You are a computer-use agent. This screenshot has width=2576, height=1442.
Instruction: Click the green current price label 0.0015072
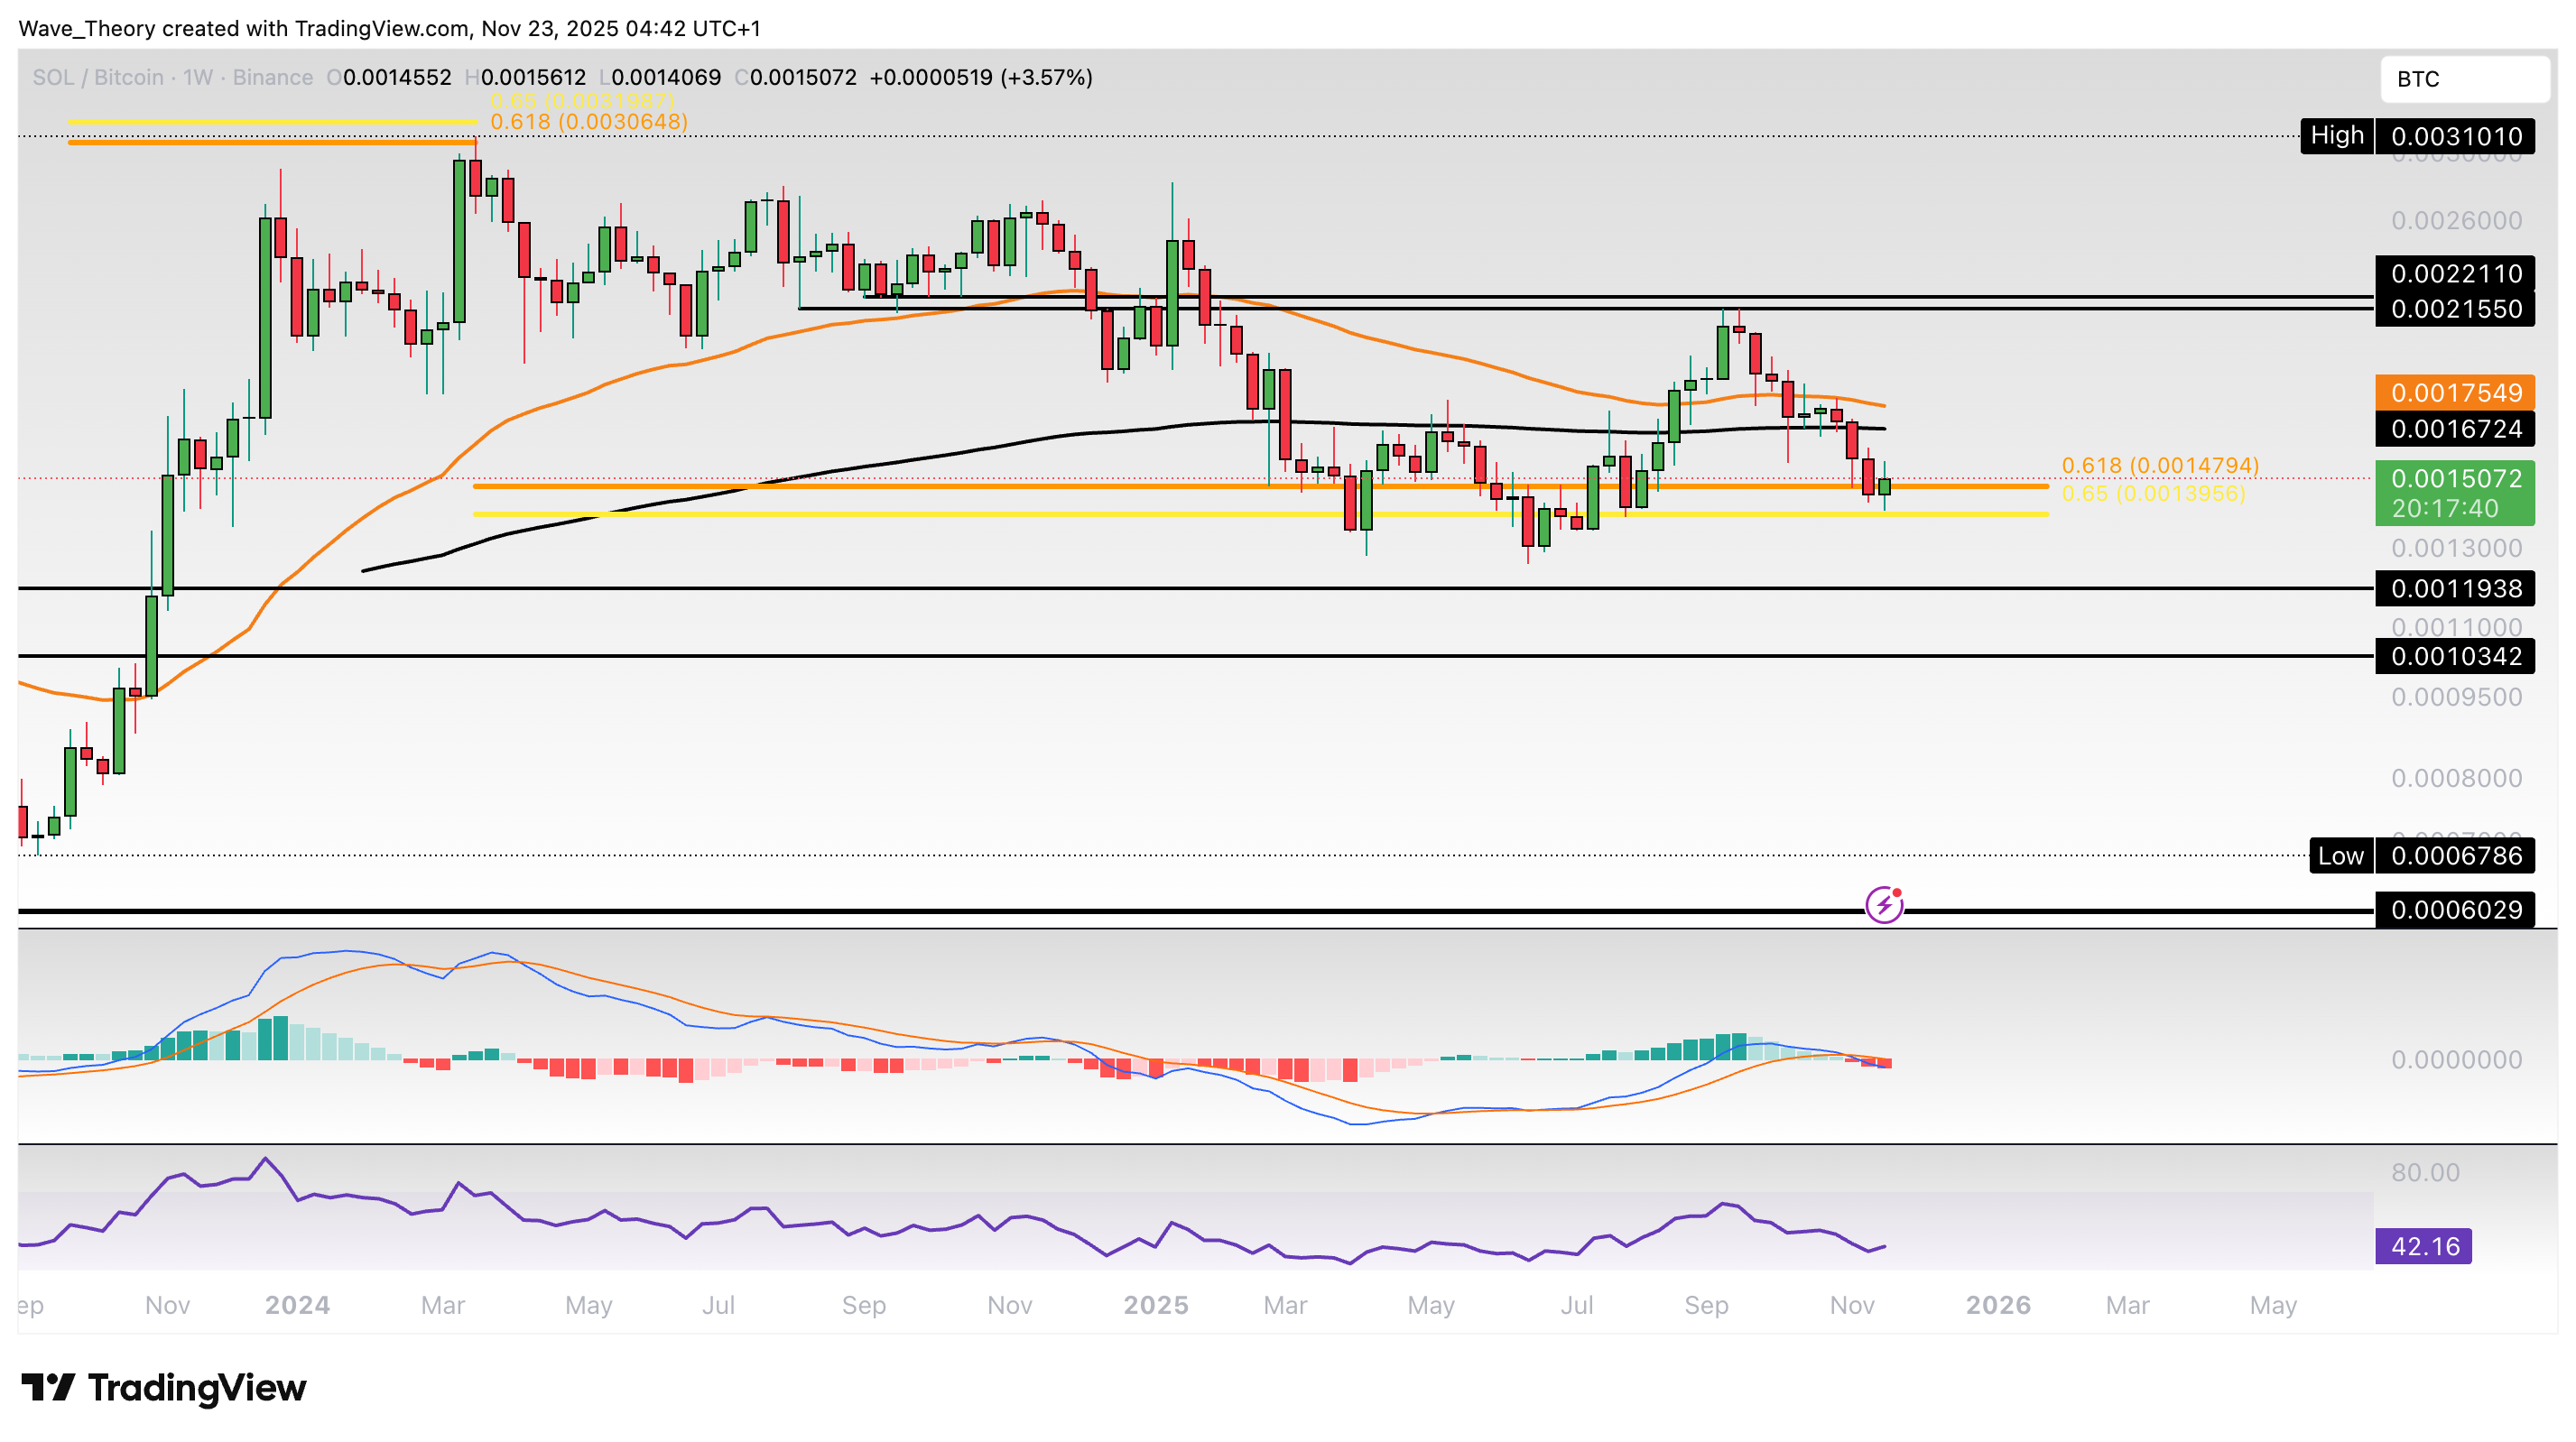tap(2458, 480)
